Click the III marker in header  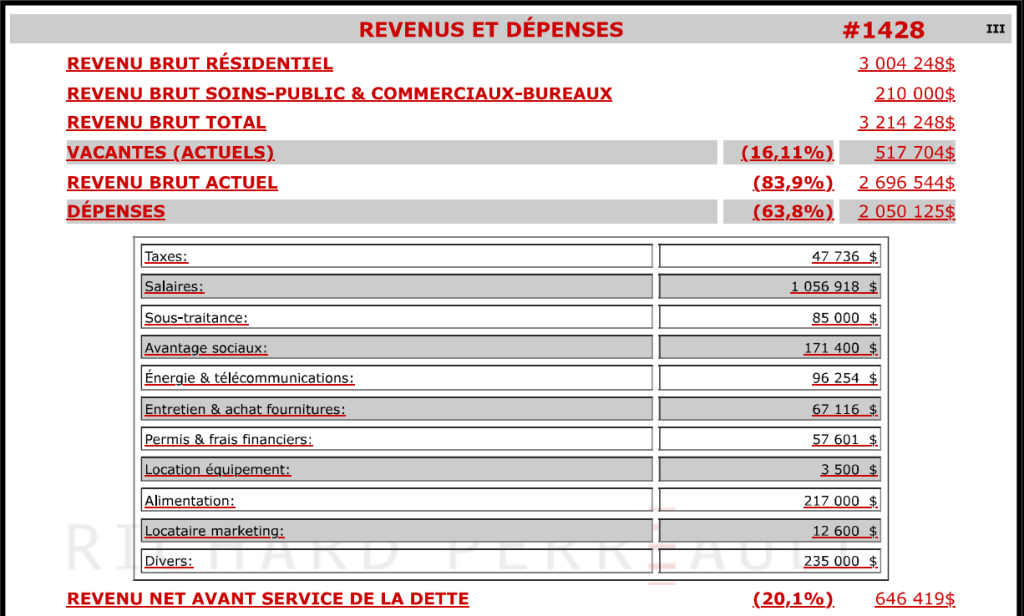(995, 29)
